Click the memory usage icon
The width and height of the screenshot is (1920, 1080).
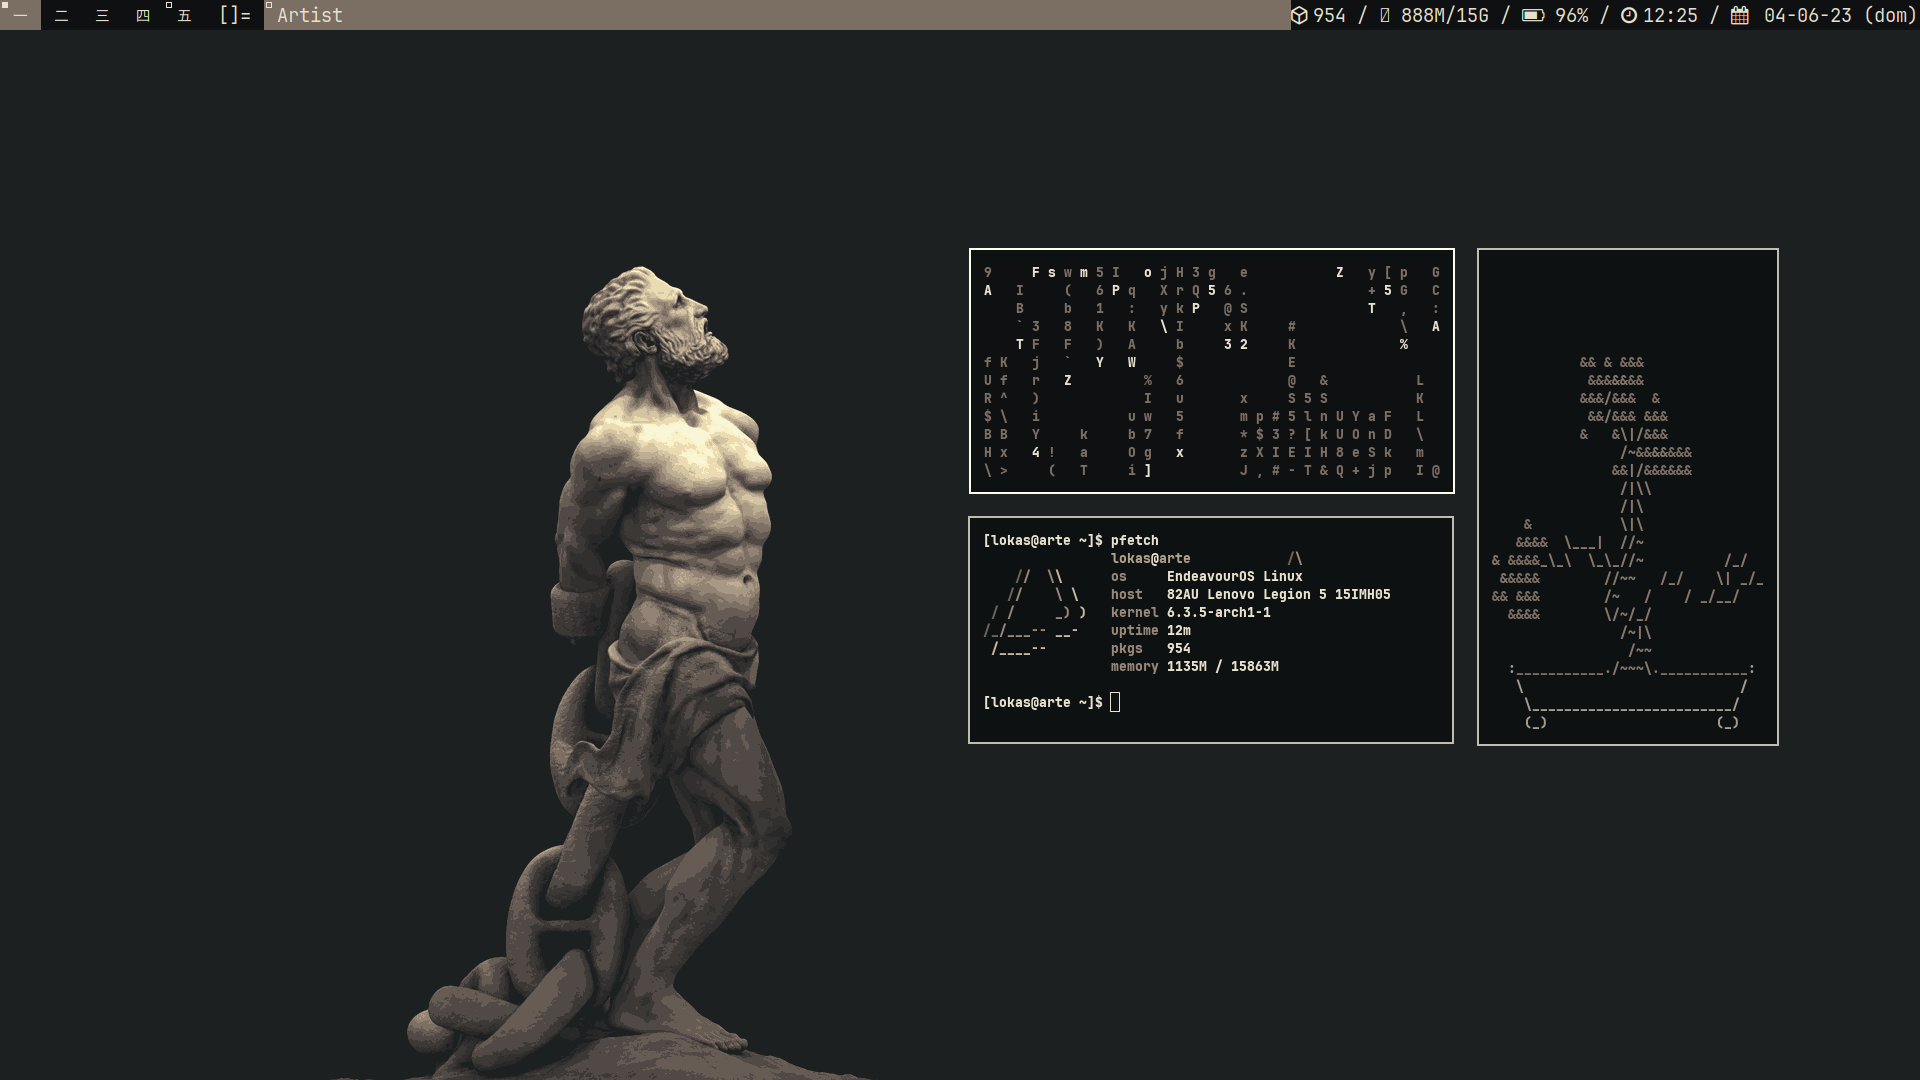pyautogui.click(x=1385, y=15)
